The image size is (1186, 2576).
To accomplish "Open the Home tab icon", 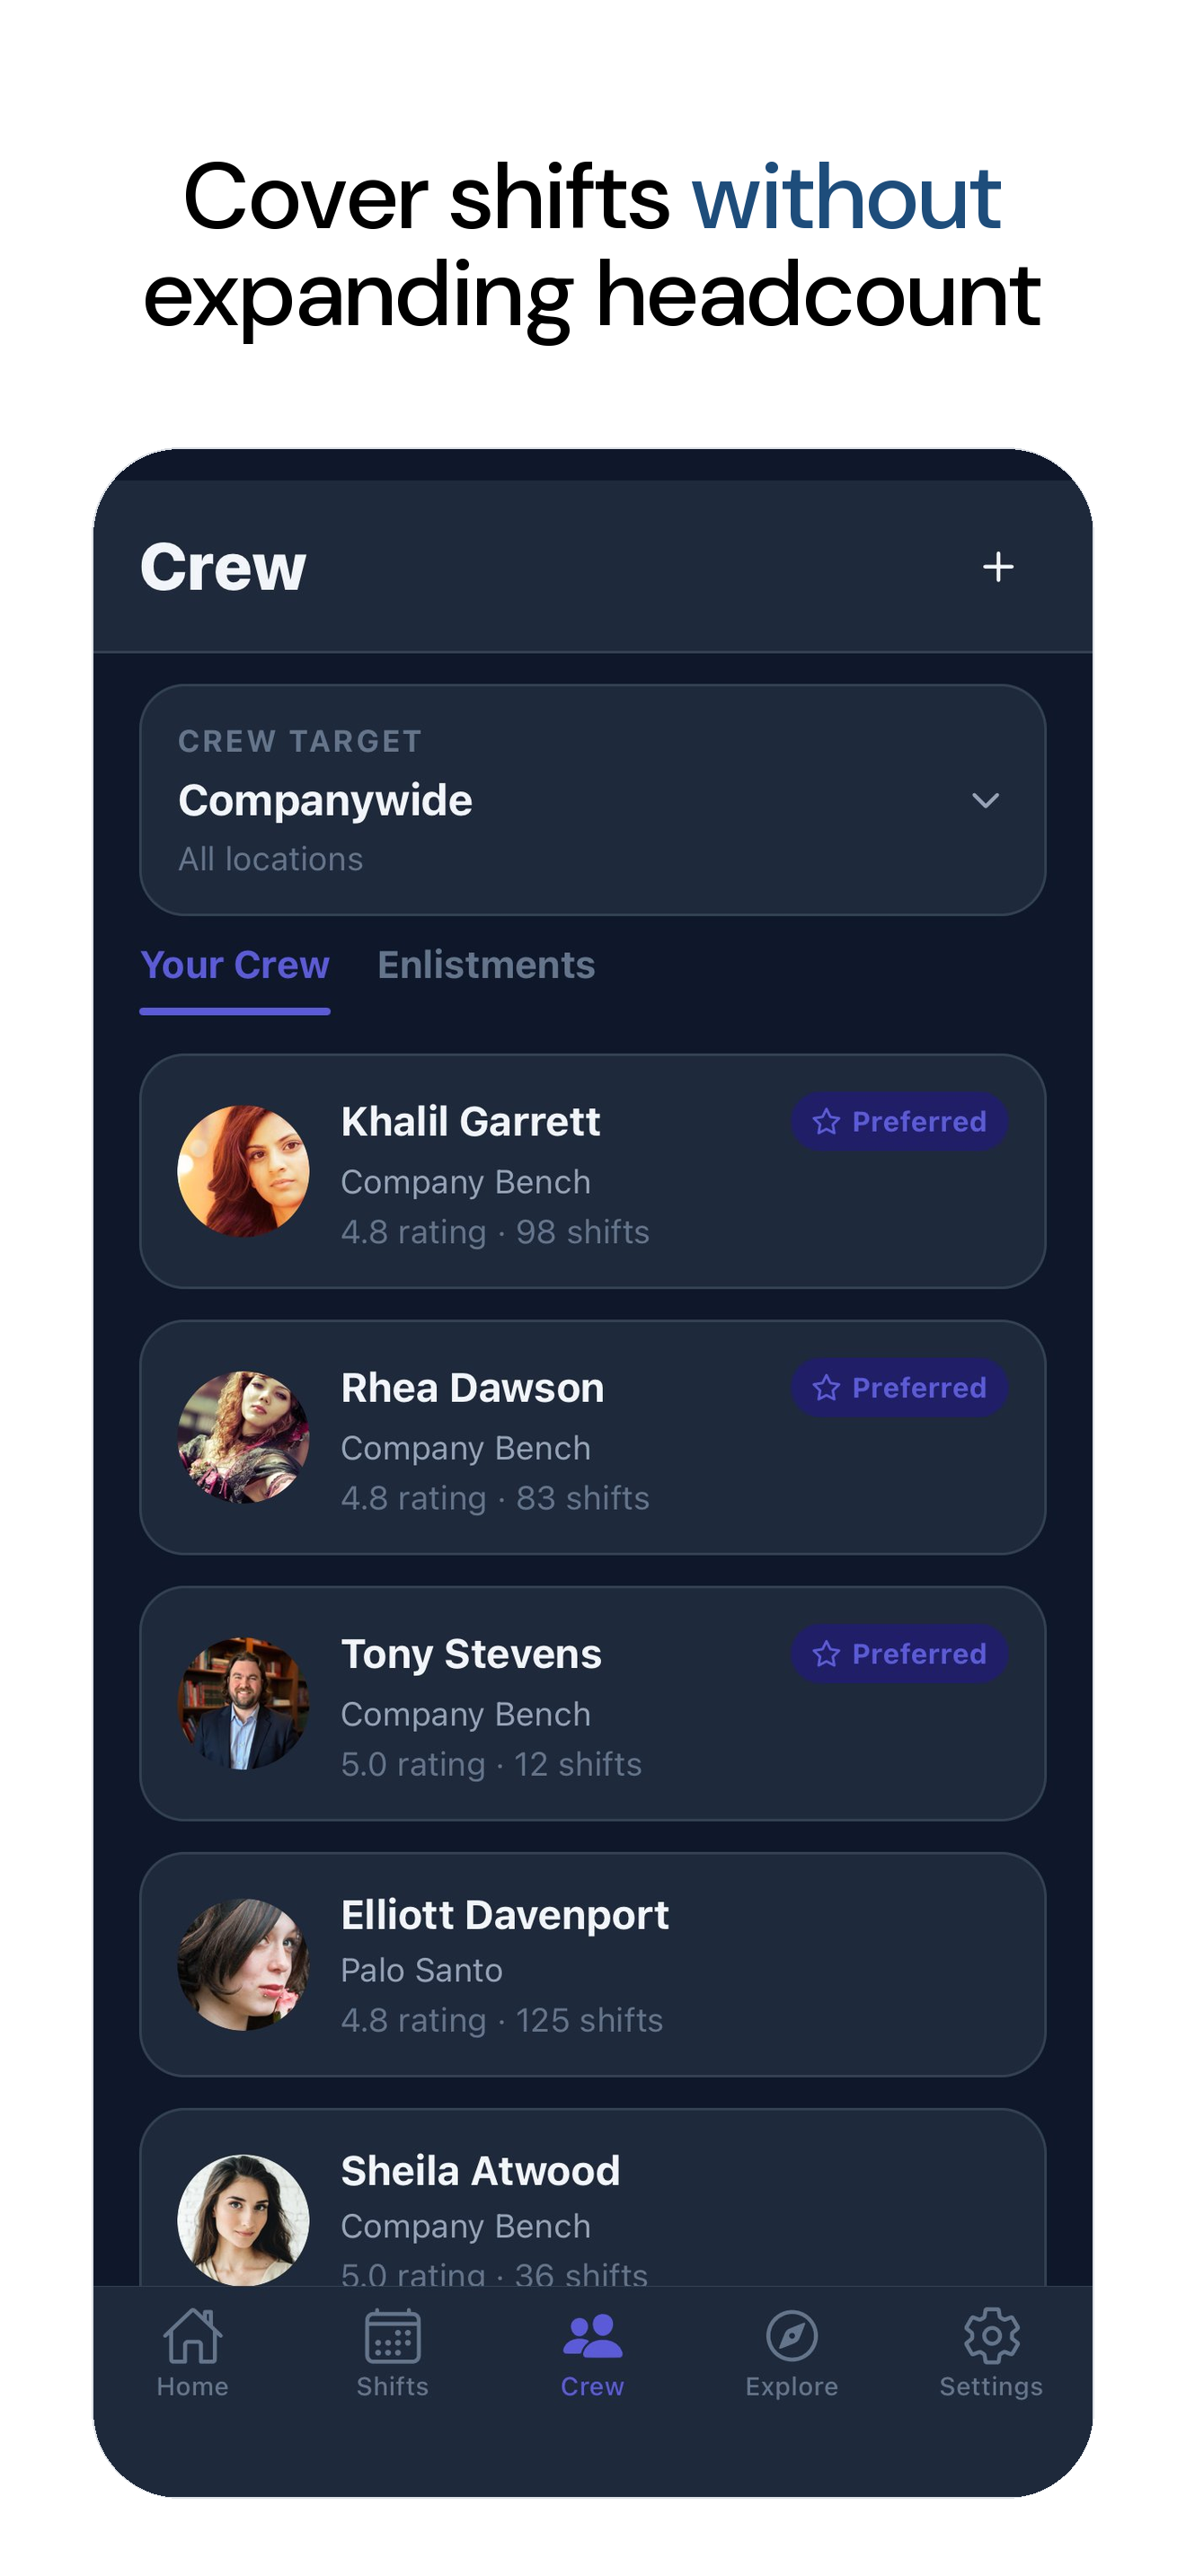I will pos(192,2335).
